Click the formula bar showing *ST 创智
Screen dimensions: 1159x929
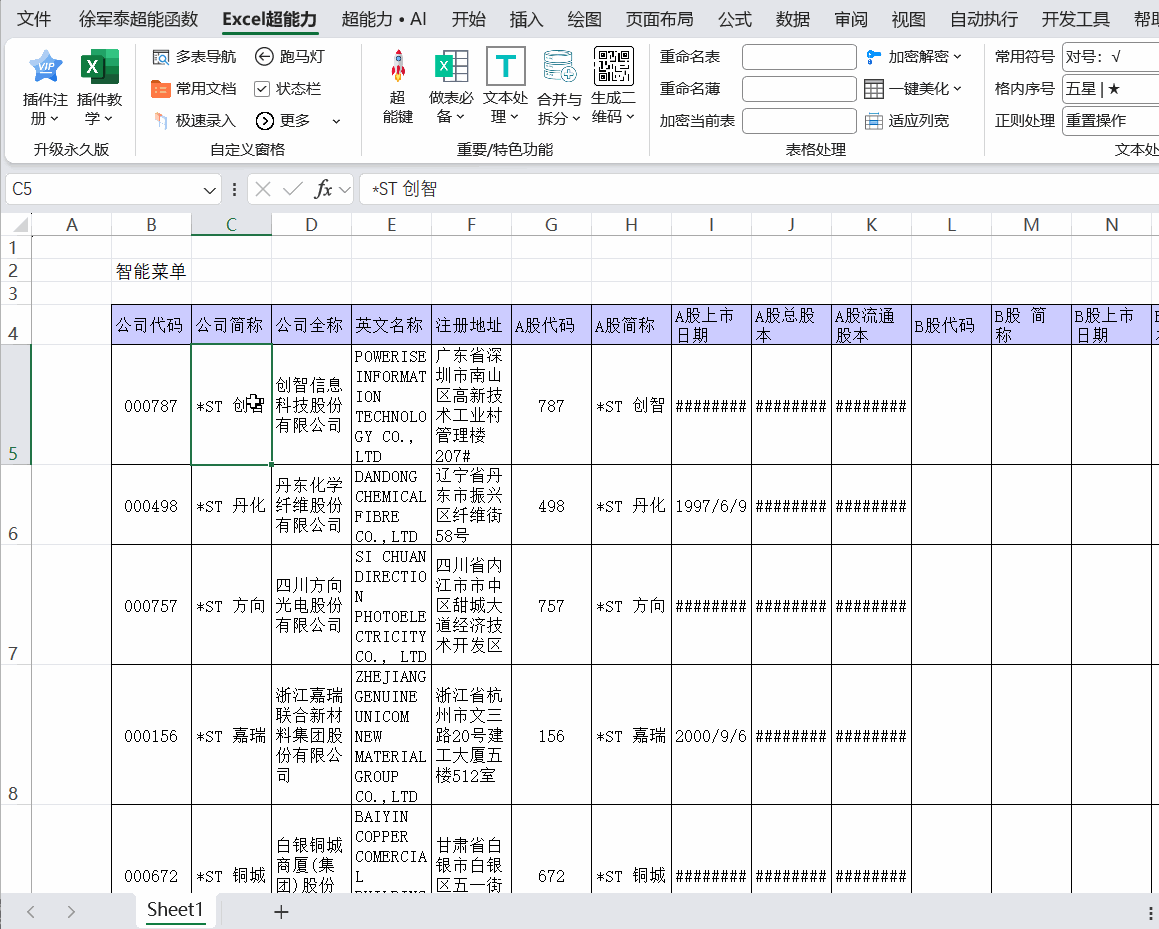tap(758, 189)
